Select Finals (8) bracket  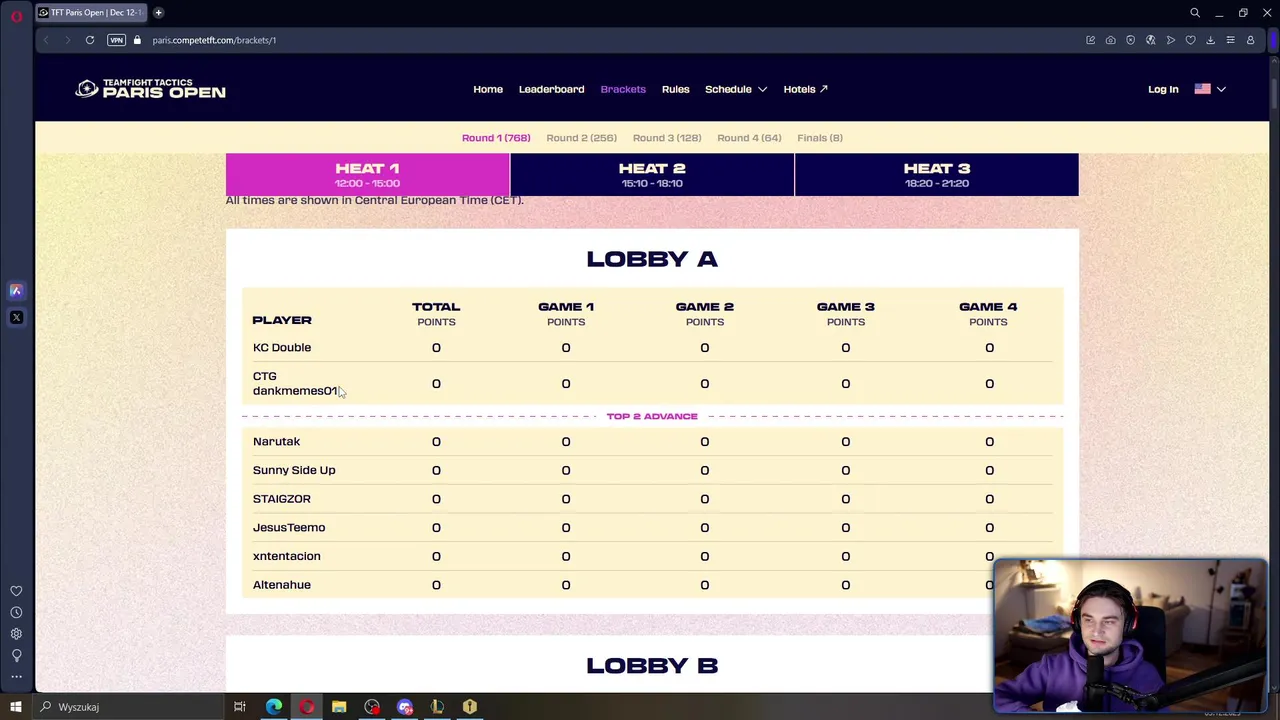820,138
